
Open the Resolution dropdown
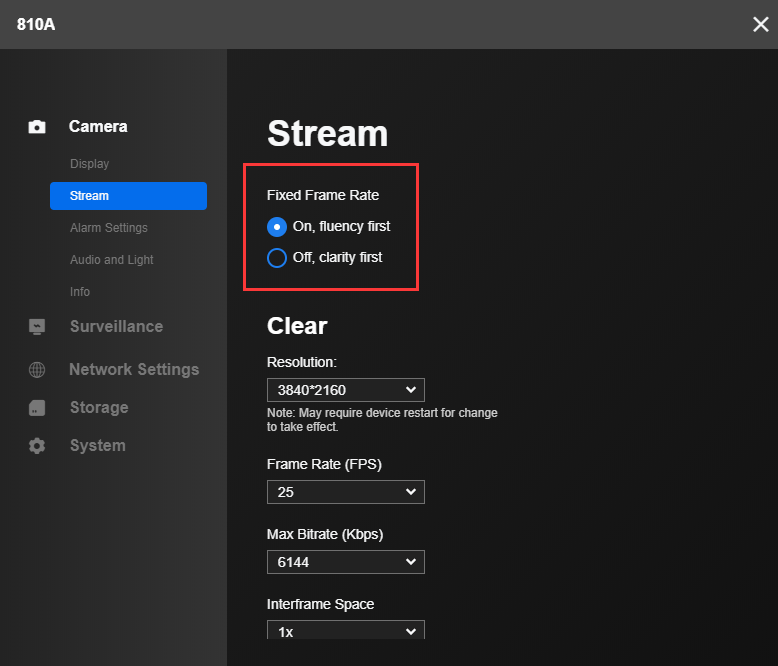[345, 390]
